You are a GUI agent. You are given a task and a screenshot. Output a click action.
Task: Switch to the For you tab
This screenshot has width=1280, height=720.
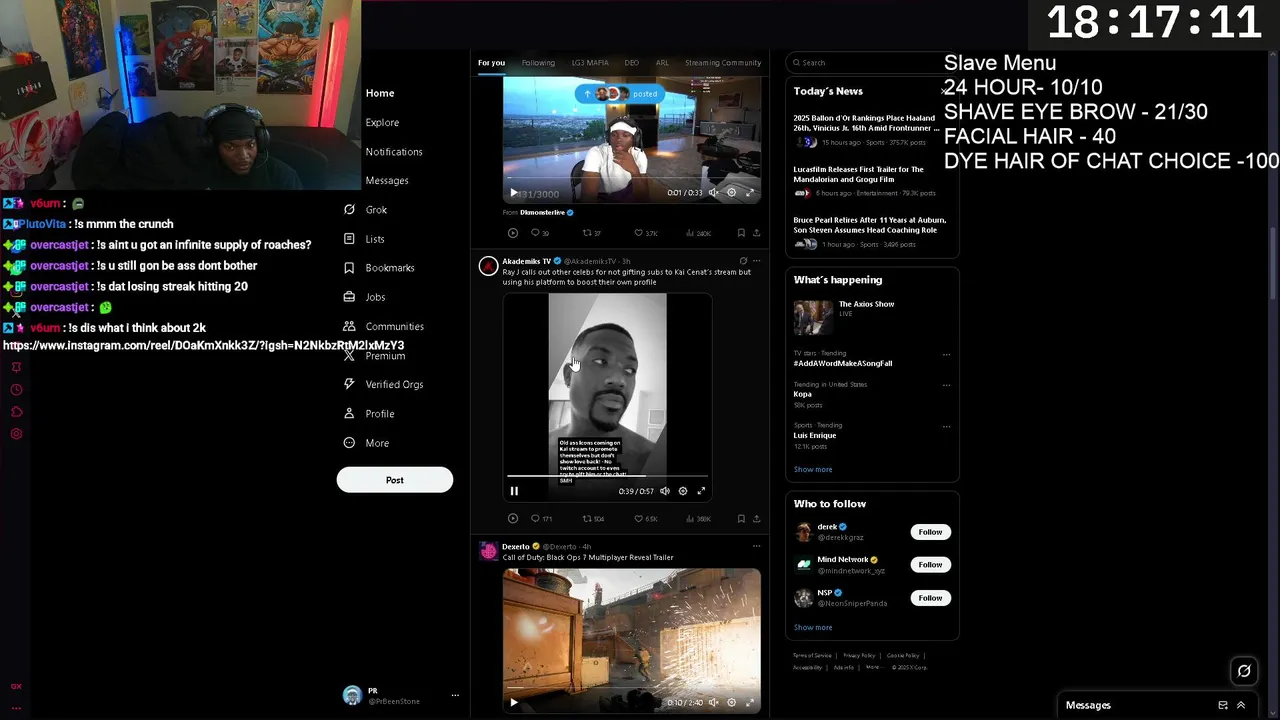pyautogui.click(x=491, y=63)
